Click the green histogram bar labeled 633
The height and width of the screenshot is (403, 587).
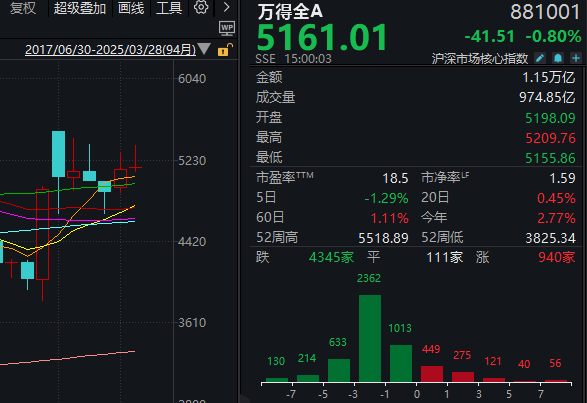point(339,370)
